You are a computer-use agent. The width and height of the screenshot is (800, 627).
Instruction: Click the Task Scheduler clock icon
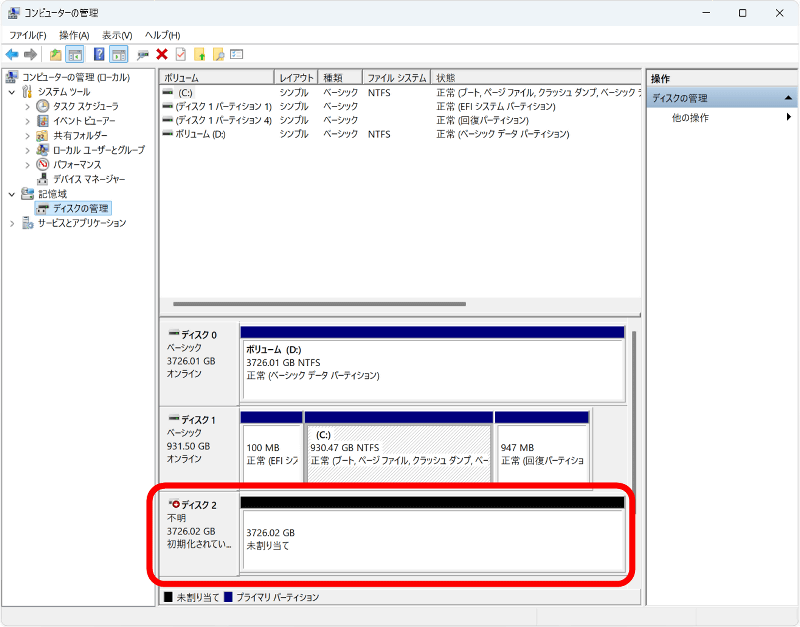[x=43, y=106]
